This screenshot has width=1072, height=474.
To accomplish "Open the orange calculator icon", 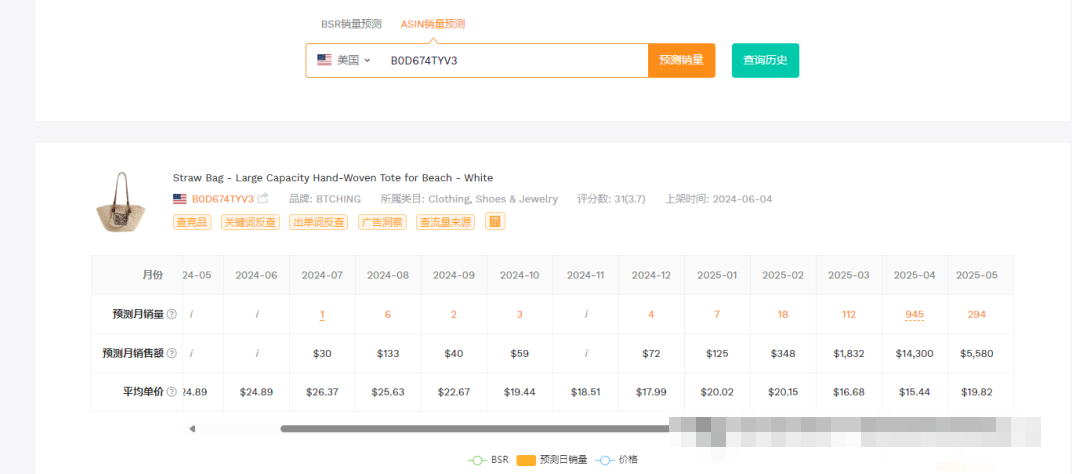I will click(495, 221).
